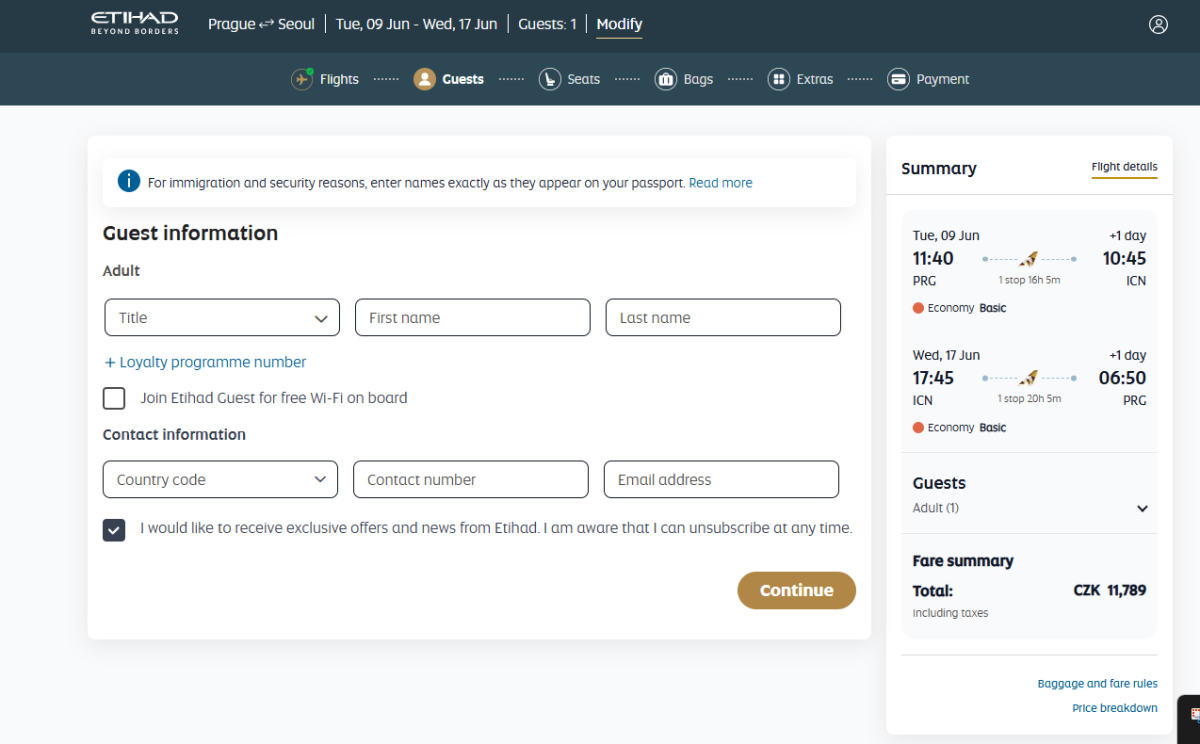
Task: Expand the Guests Adult (1) section
Action: click(1142, 508)
